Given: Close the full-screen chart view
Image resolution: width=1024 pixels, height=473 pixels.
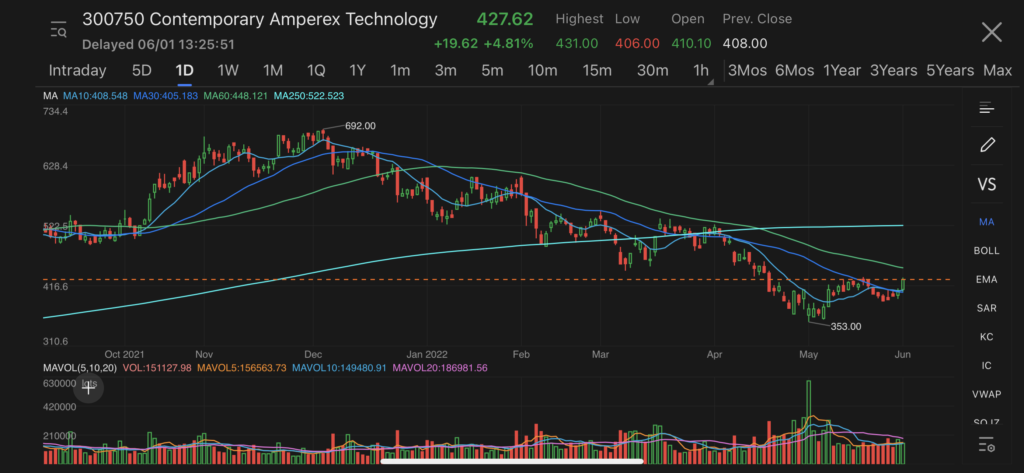Looking at the screenshot, I should [991, 32].
